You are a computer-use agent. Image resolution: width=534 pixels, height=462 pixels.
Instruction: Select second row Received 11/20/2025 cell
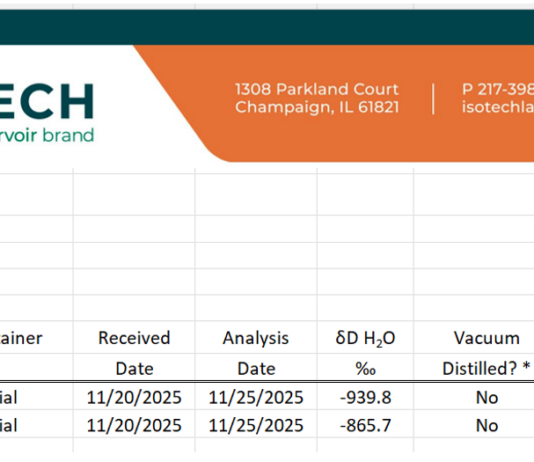tap(134, 425)
